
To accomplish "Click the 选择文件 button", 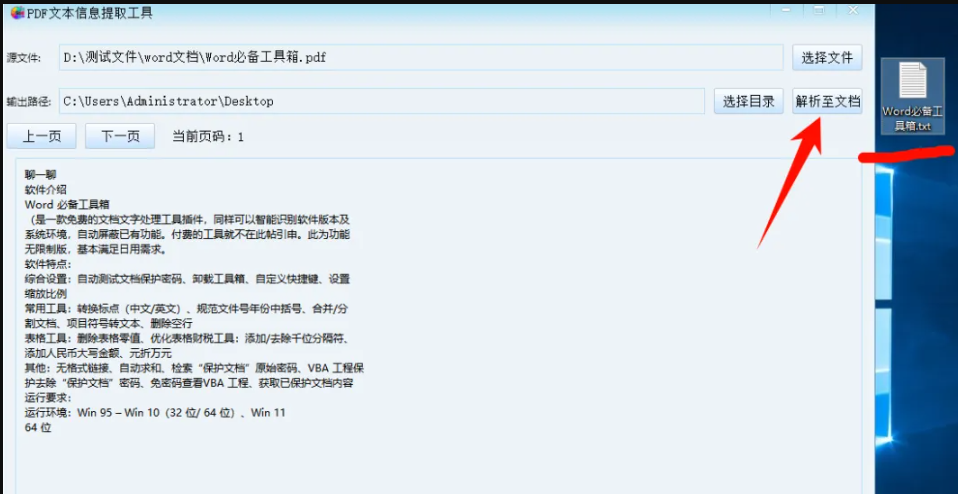I will pyautogui.click(x=827, y=58).
